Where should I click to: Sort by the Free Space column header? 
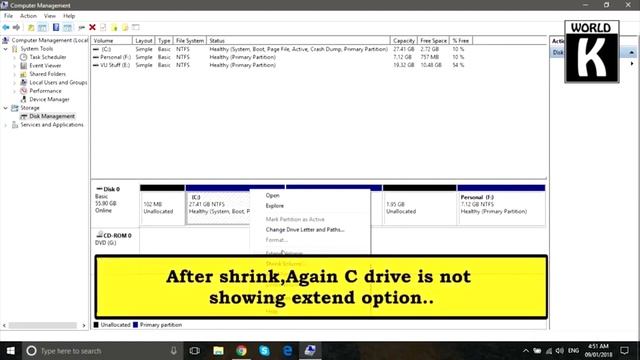pyautogui.click(x=433, y=41)
